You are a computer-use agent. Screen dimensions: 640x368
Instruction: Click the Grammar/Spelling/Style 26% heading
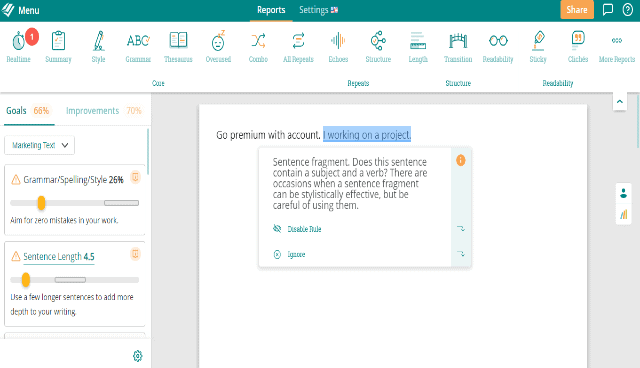[x=73, y=180]
